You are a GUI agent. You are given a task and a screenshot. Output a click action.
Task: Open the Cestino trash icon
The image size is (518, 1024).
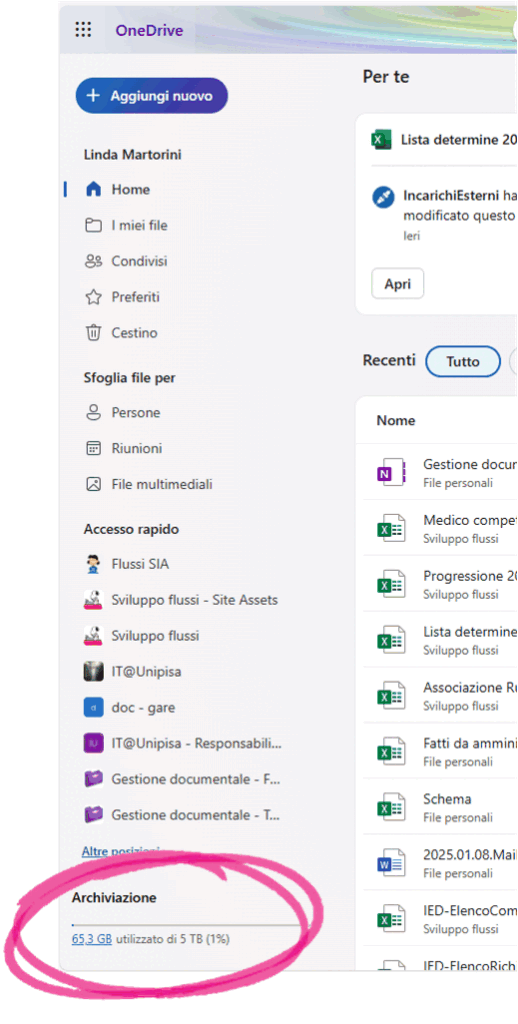click(x=94, y=332)
